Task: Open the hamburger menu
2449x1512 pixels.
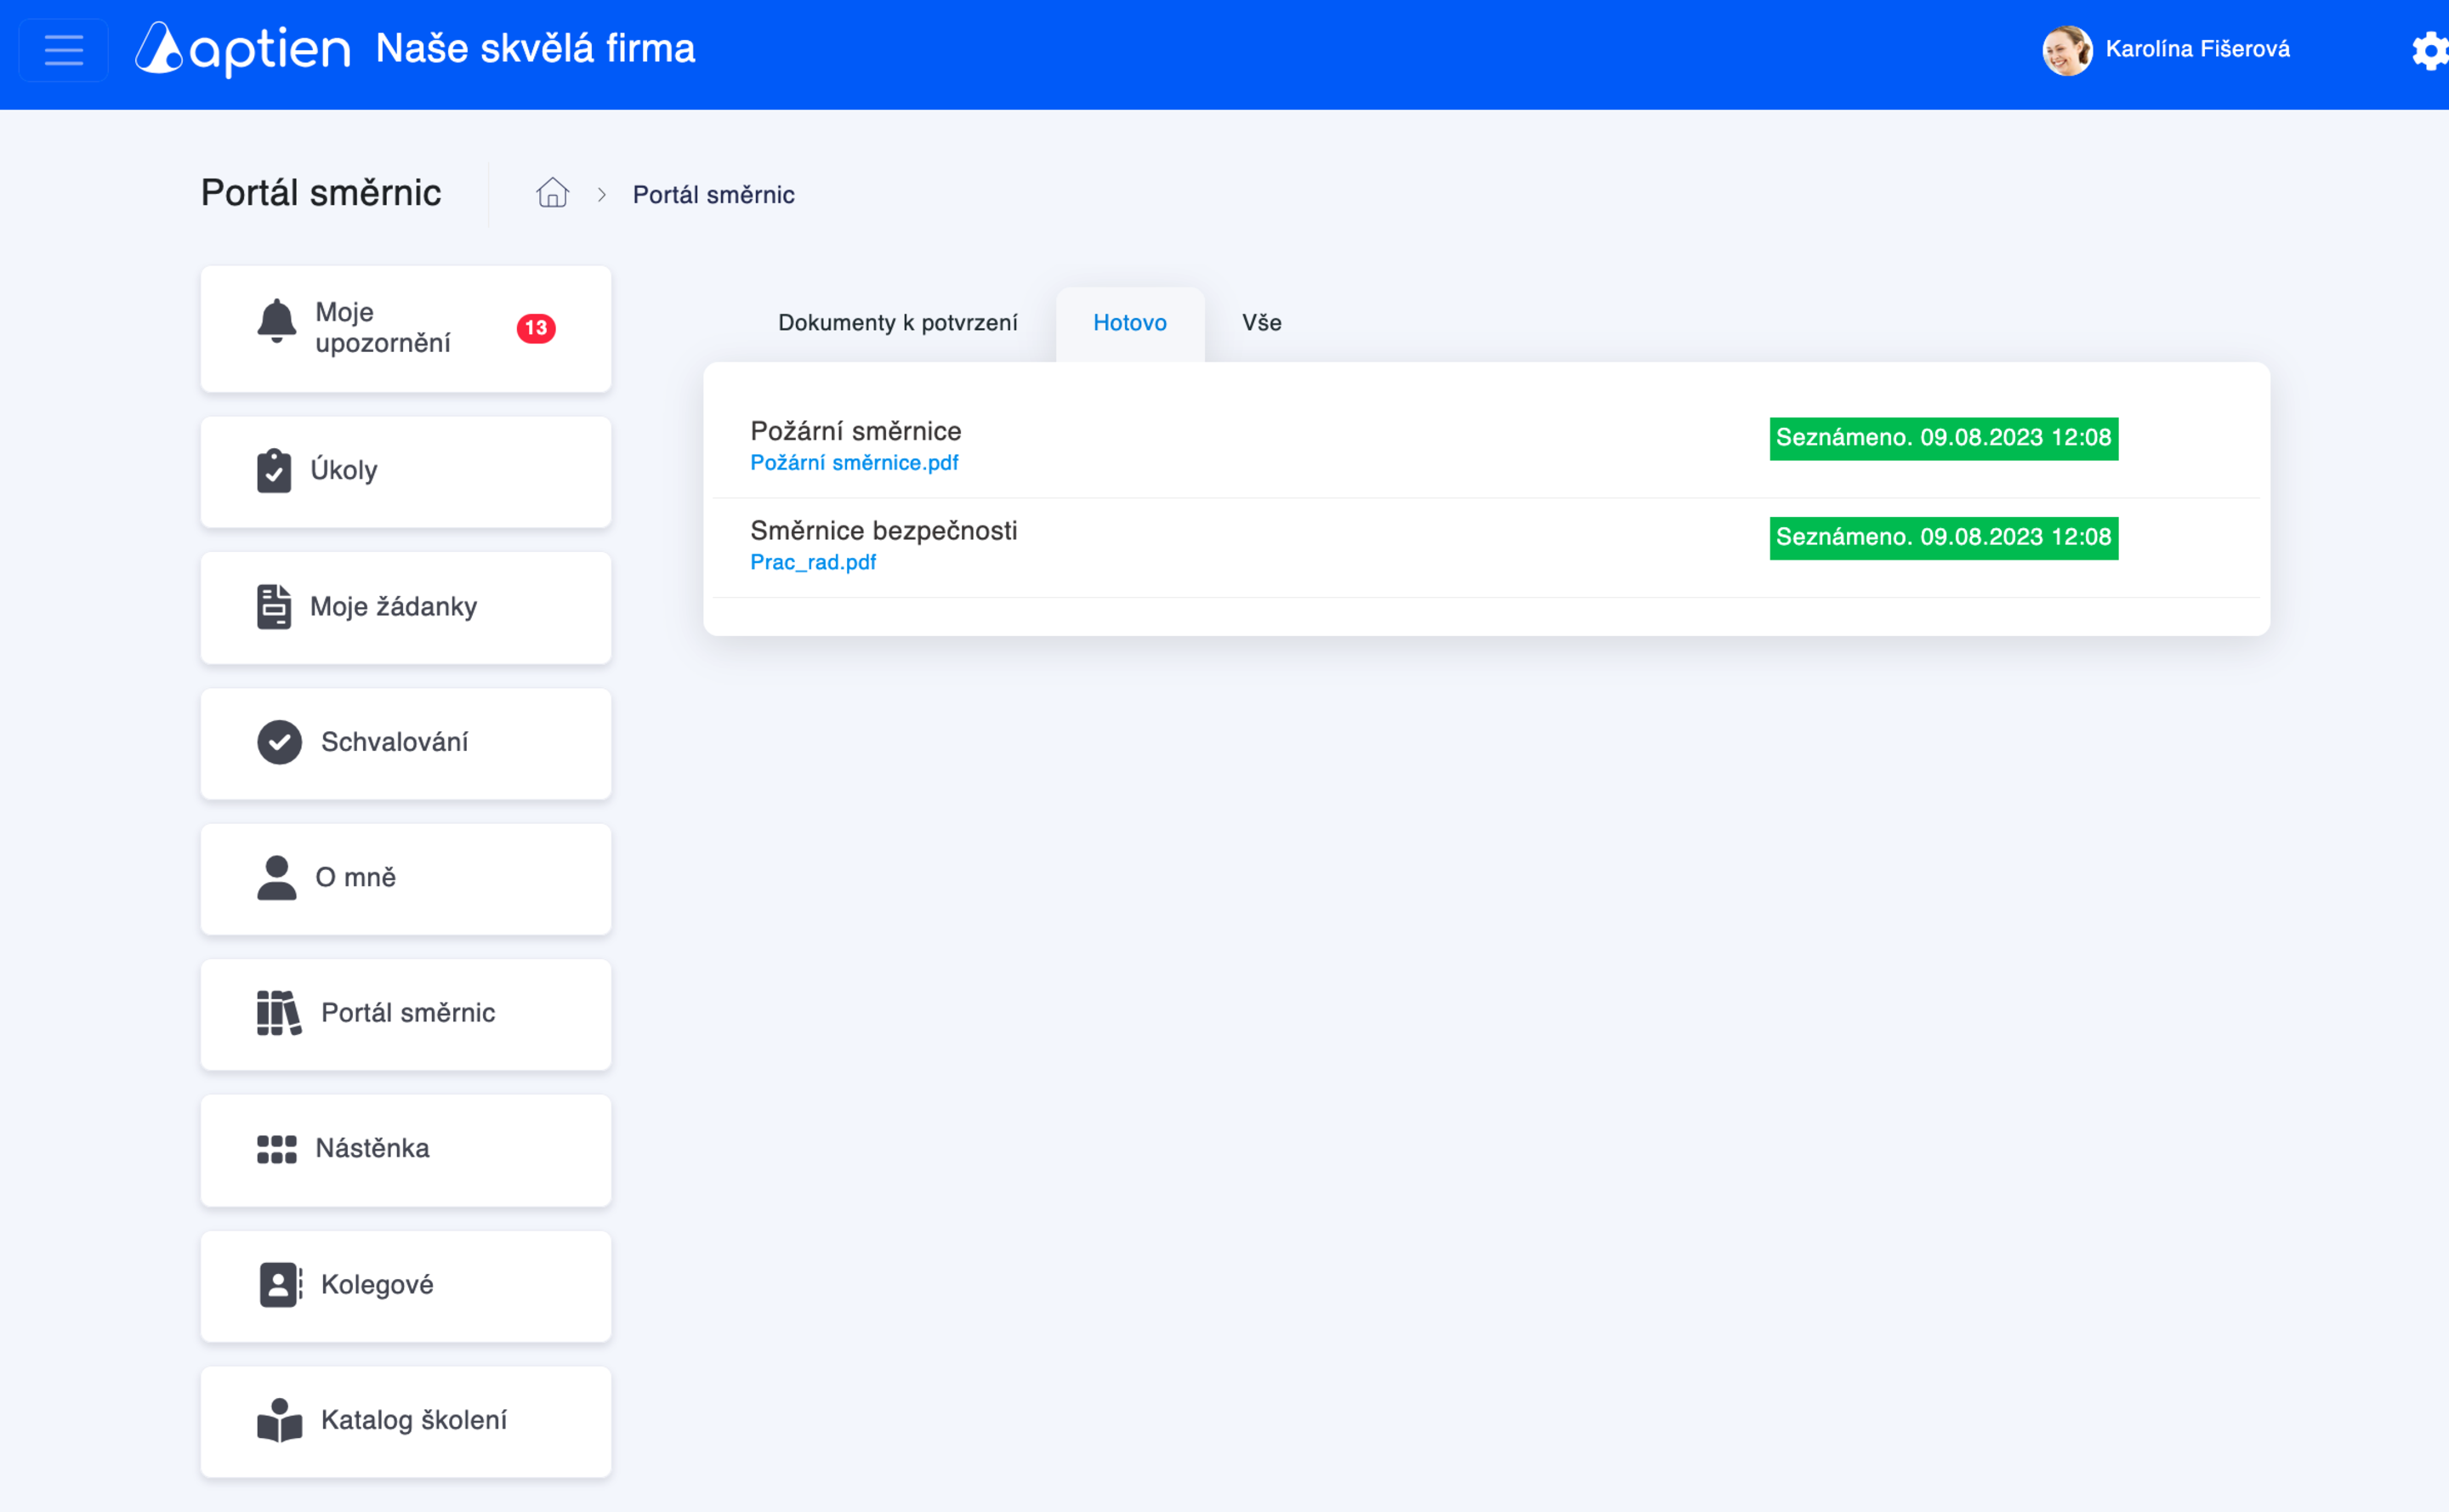Action: 63,50
